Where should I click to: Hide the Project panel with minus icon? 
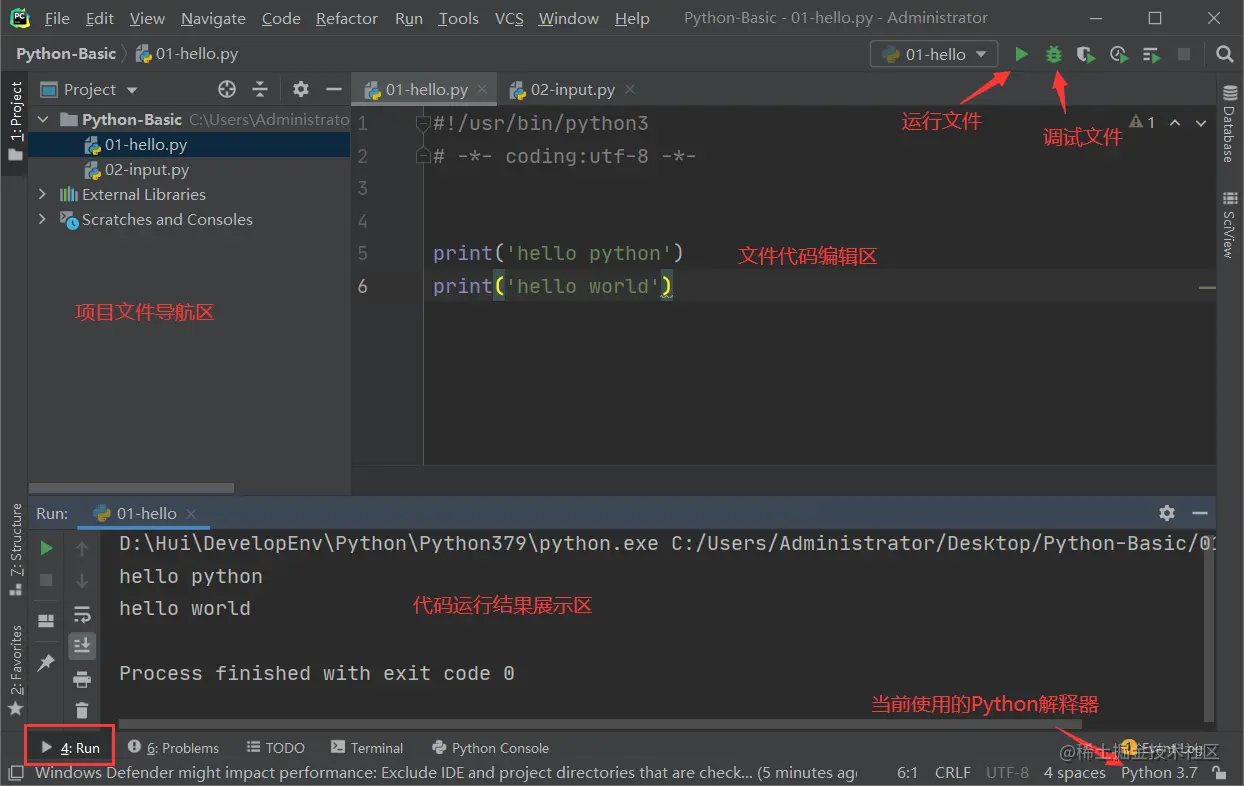tap(333, 89)
